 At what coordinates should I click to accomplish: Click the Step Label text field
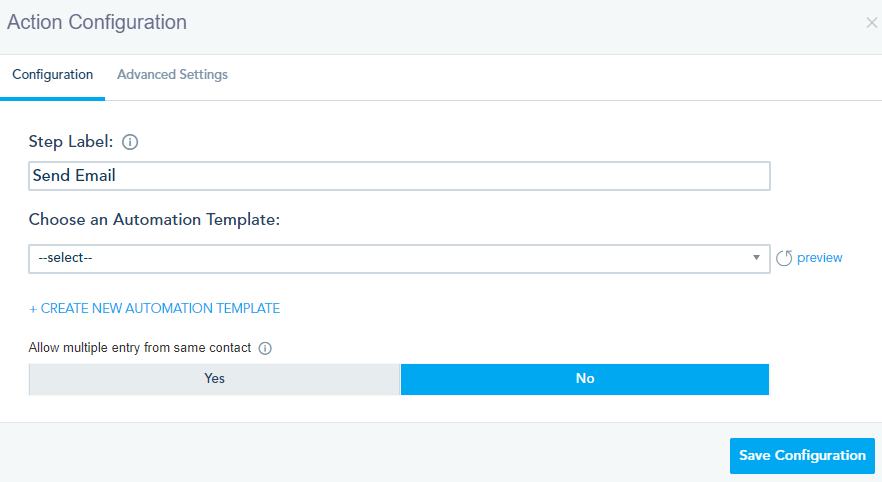pyautogui.click(x=440, y=176)
